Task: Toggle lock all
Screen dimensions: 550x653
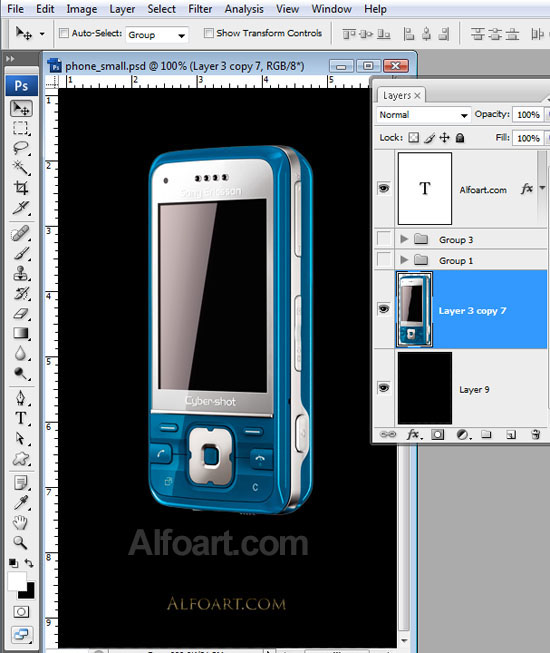Action: point(460,137)
